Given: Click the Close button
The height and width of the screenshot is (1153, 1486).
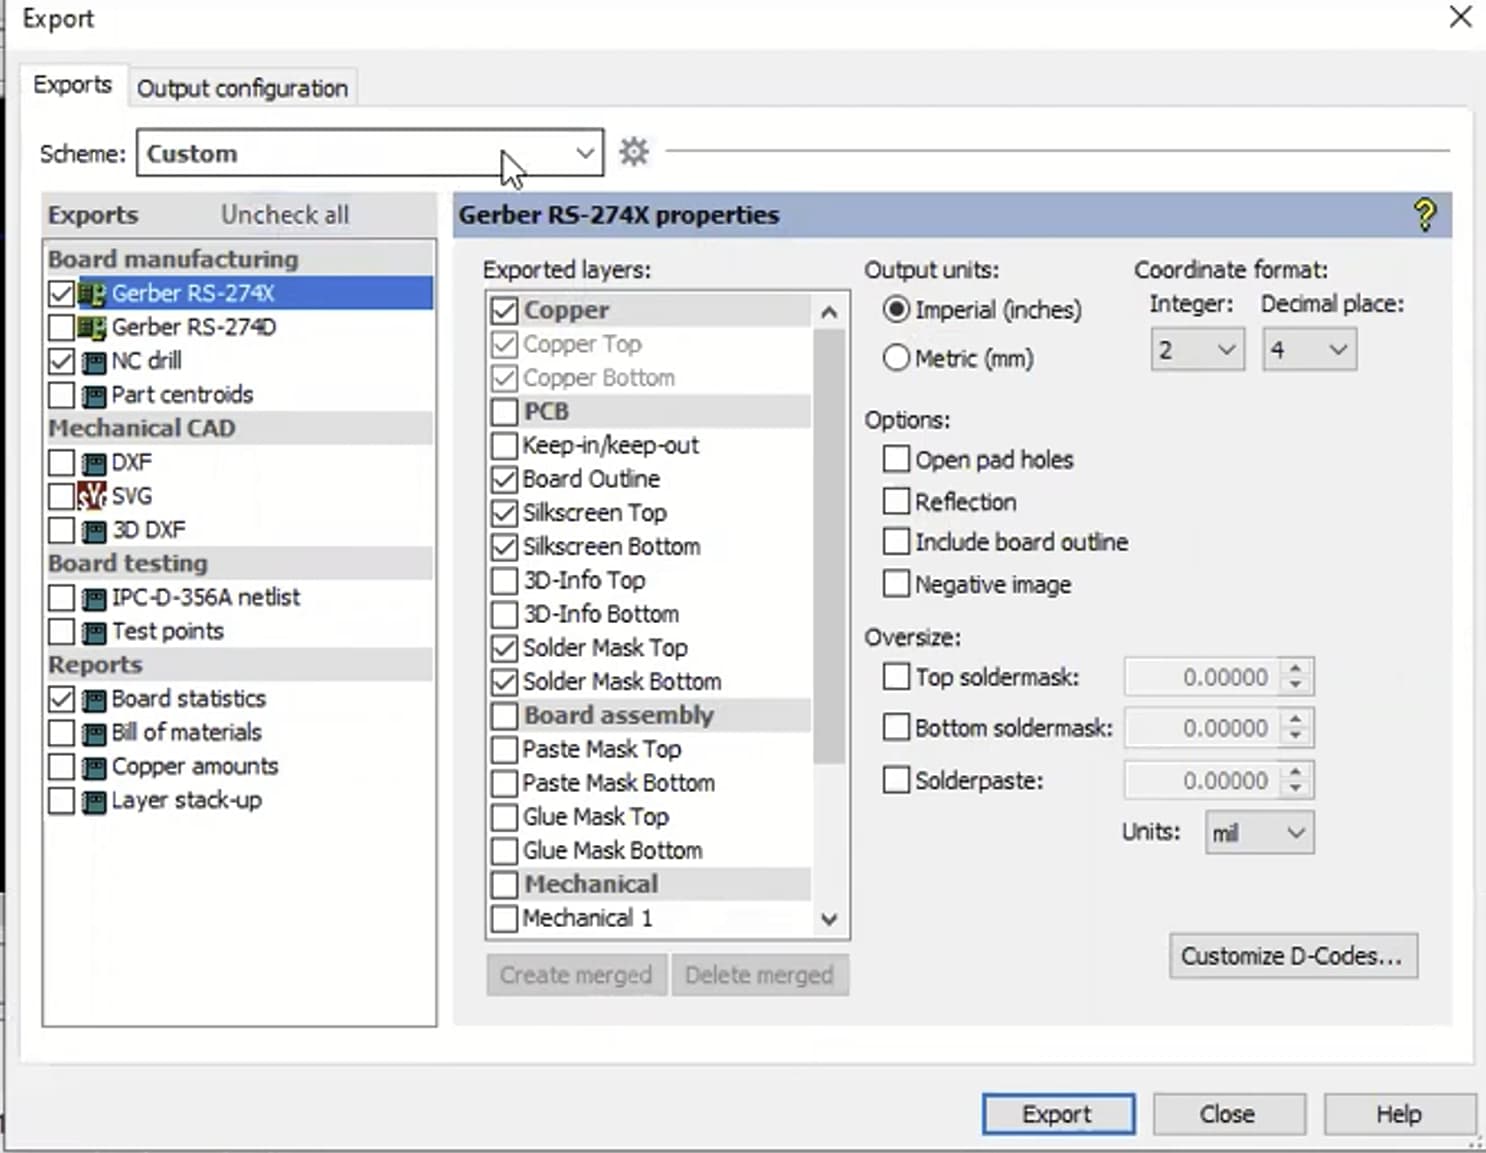Looking at the screenshot, I should [1228, 1114].
